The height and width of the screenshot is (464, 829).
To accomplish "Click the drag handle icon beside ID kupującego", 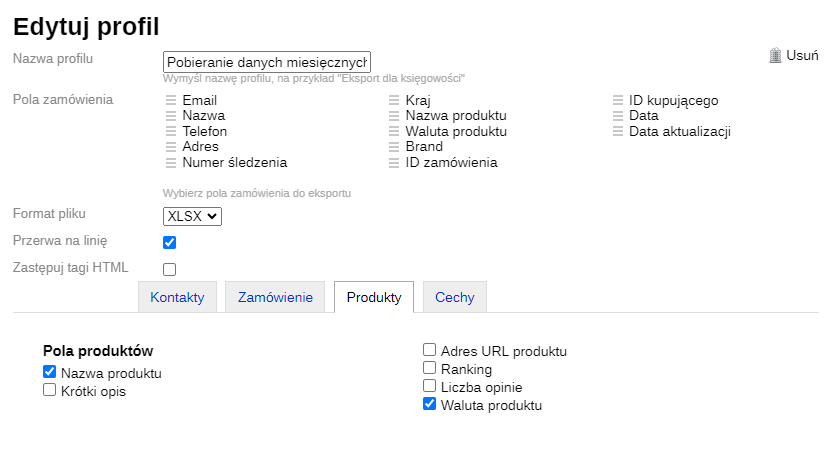I will point(618,101).
